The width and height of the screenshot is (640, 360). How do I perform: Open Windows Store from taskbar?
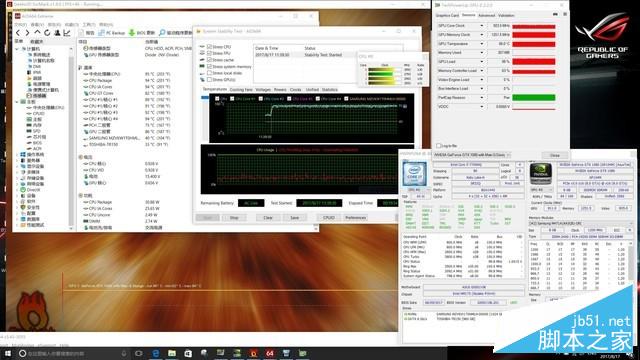click(188, 353)
